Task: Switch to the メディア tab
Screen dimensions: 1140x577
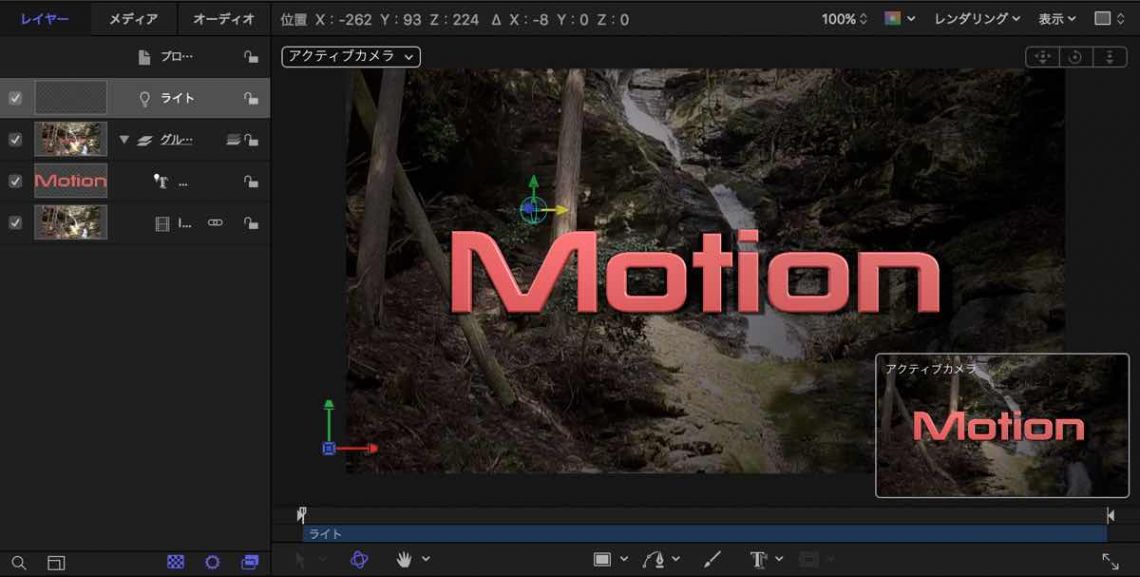Action: (133, 19)
